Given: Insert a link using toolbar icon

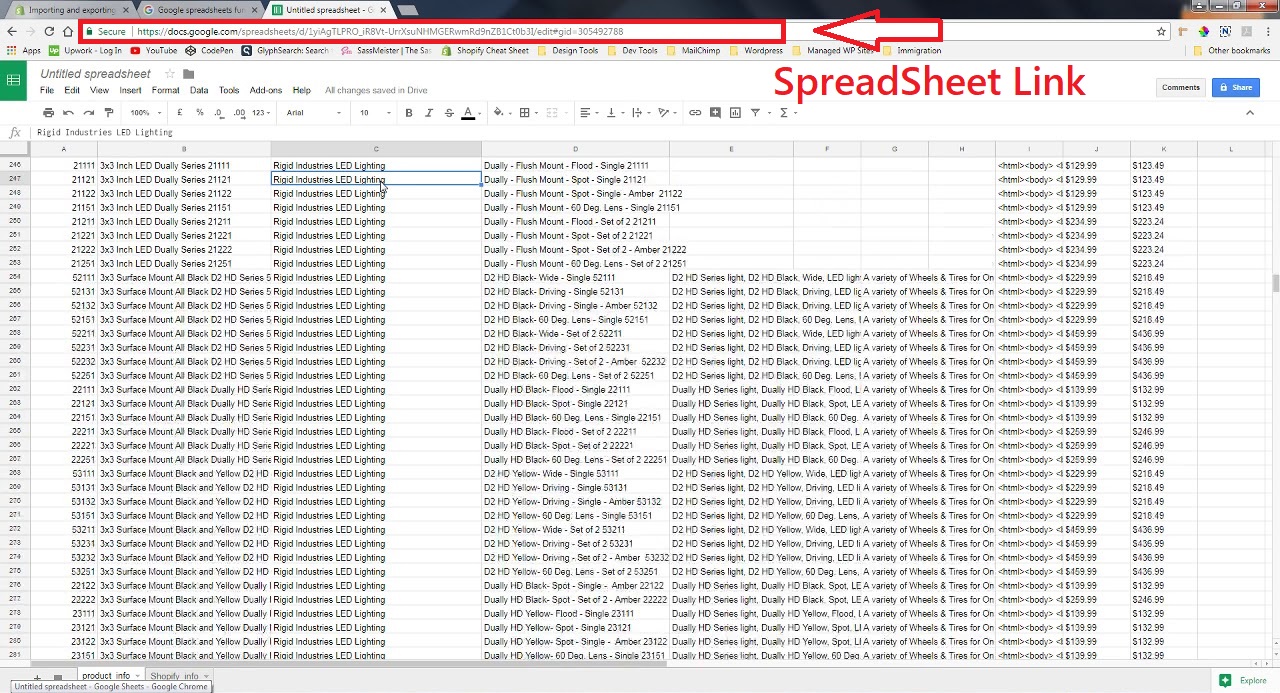Looking at the screenshot, I should click(695, 113).
